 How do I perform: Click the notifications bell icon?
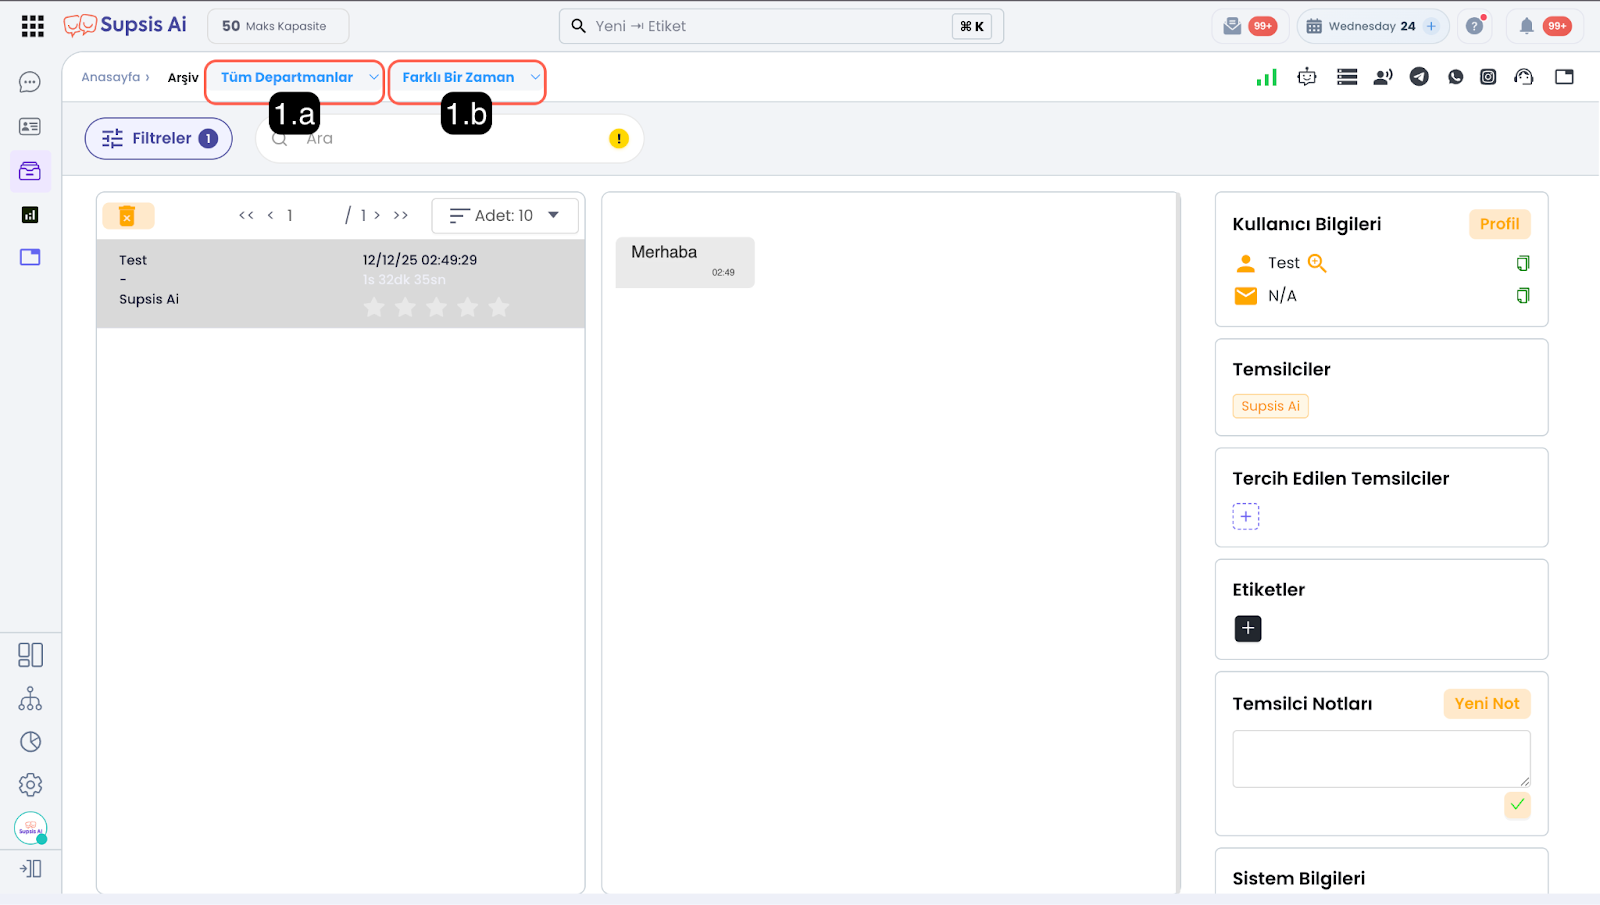1526,26
